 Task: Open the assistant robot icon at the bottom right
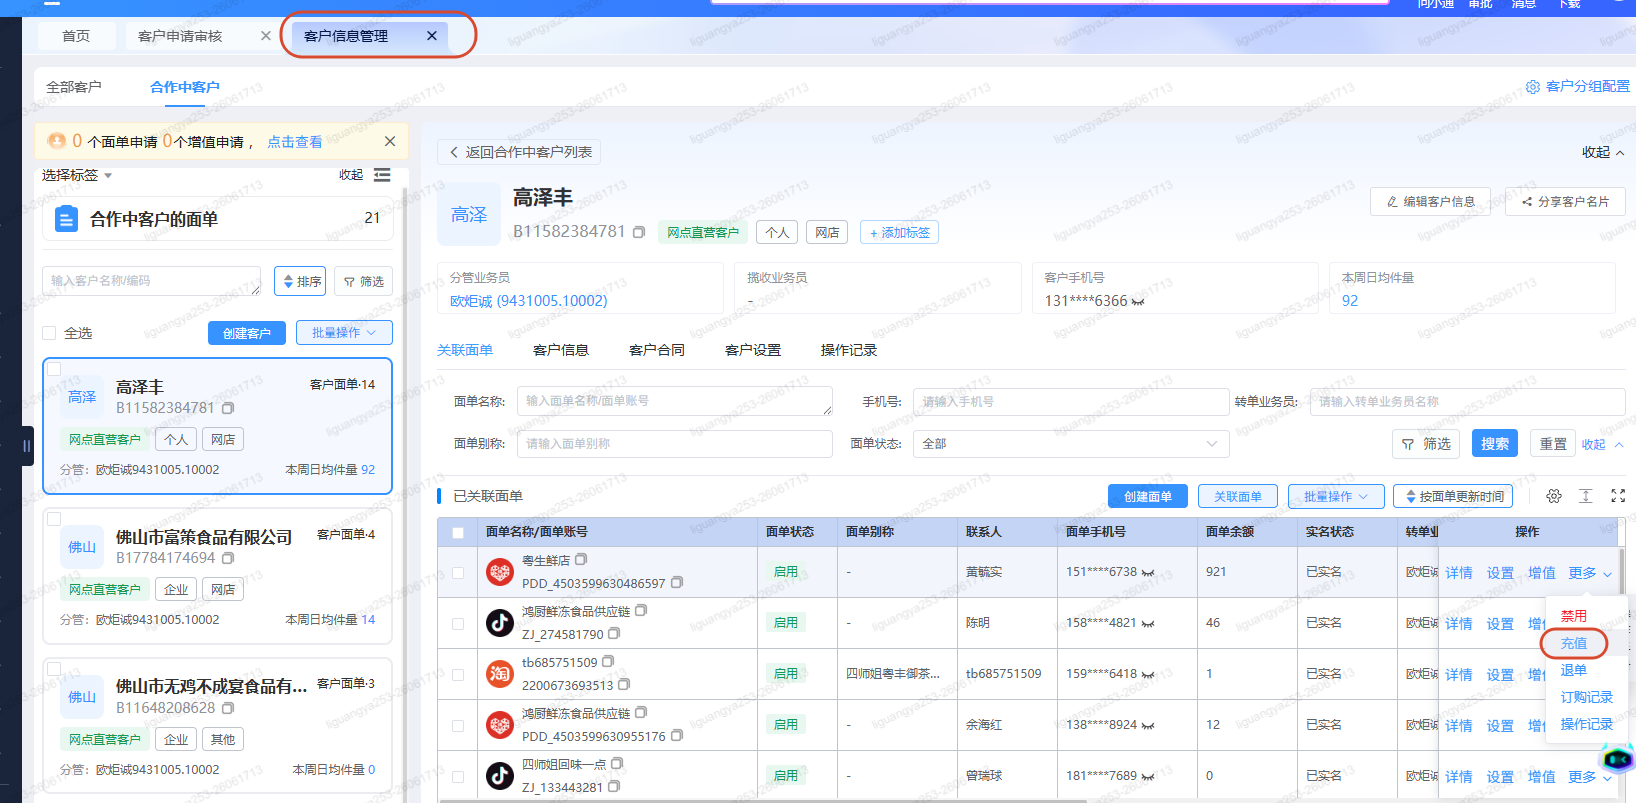pyautogui.click(x=1617, y=760)
